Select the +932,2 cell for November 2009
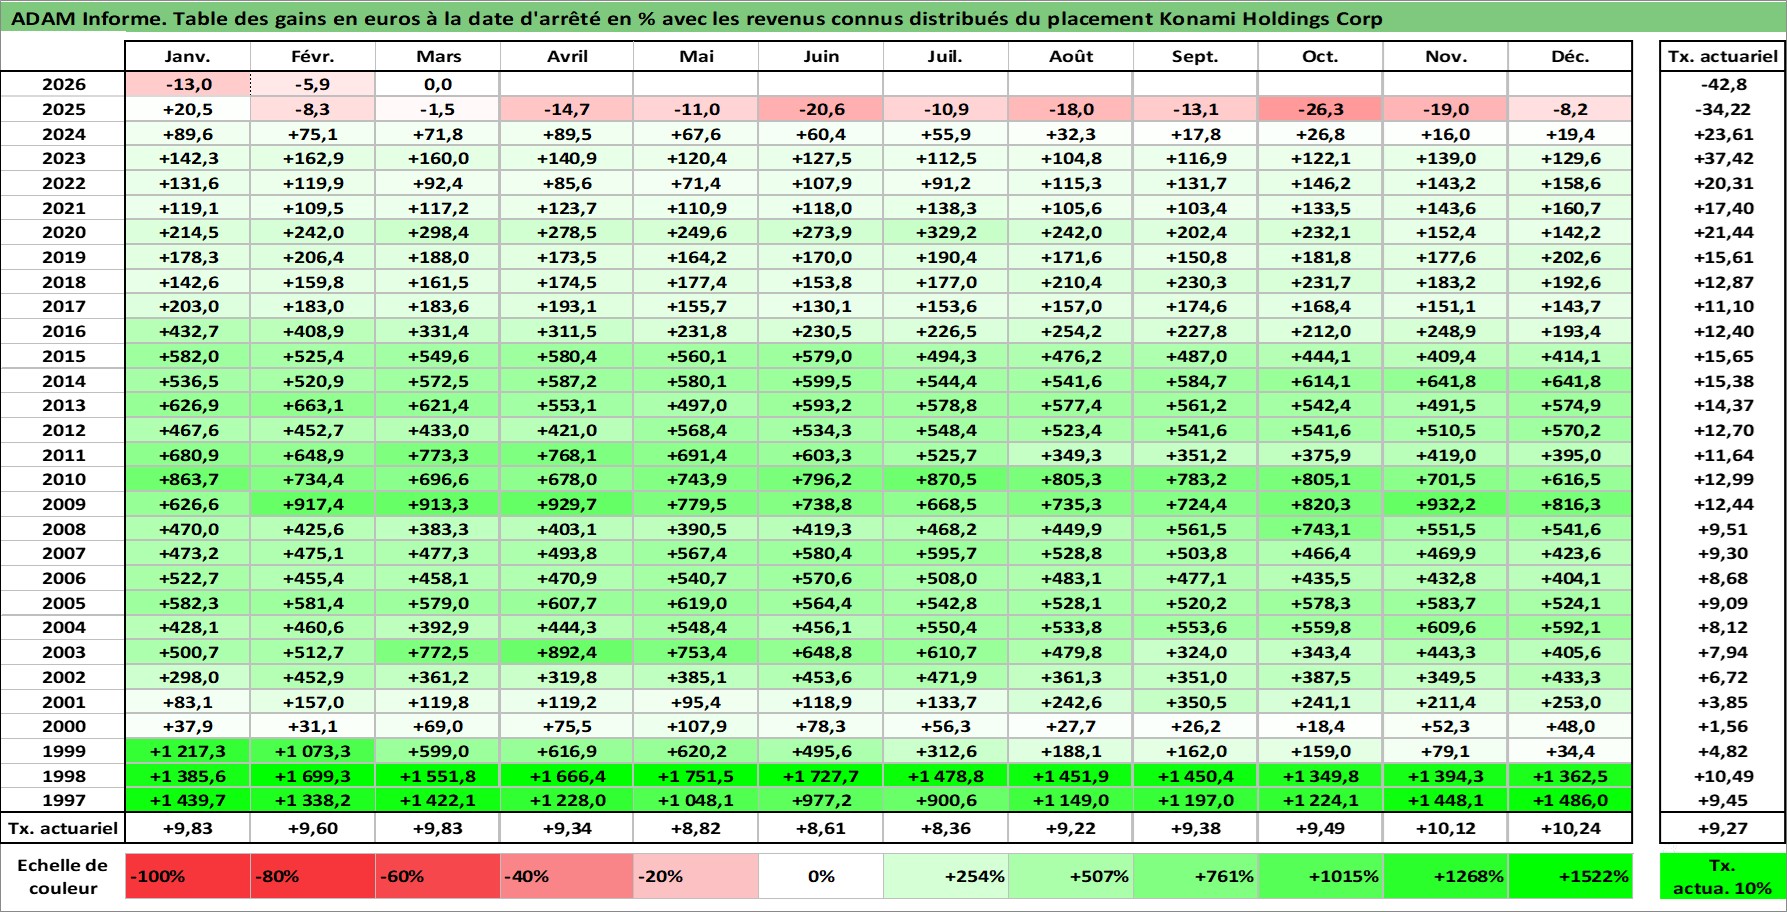 [1446, 504]
